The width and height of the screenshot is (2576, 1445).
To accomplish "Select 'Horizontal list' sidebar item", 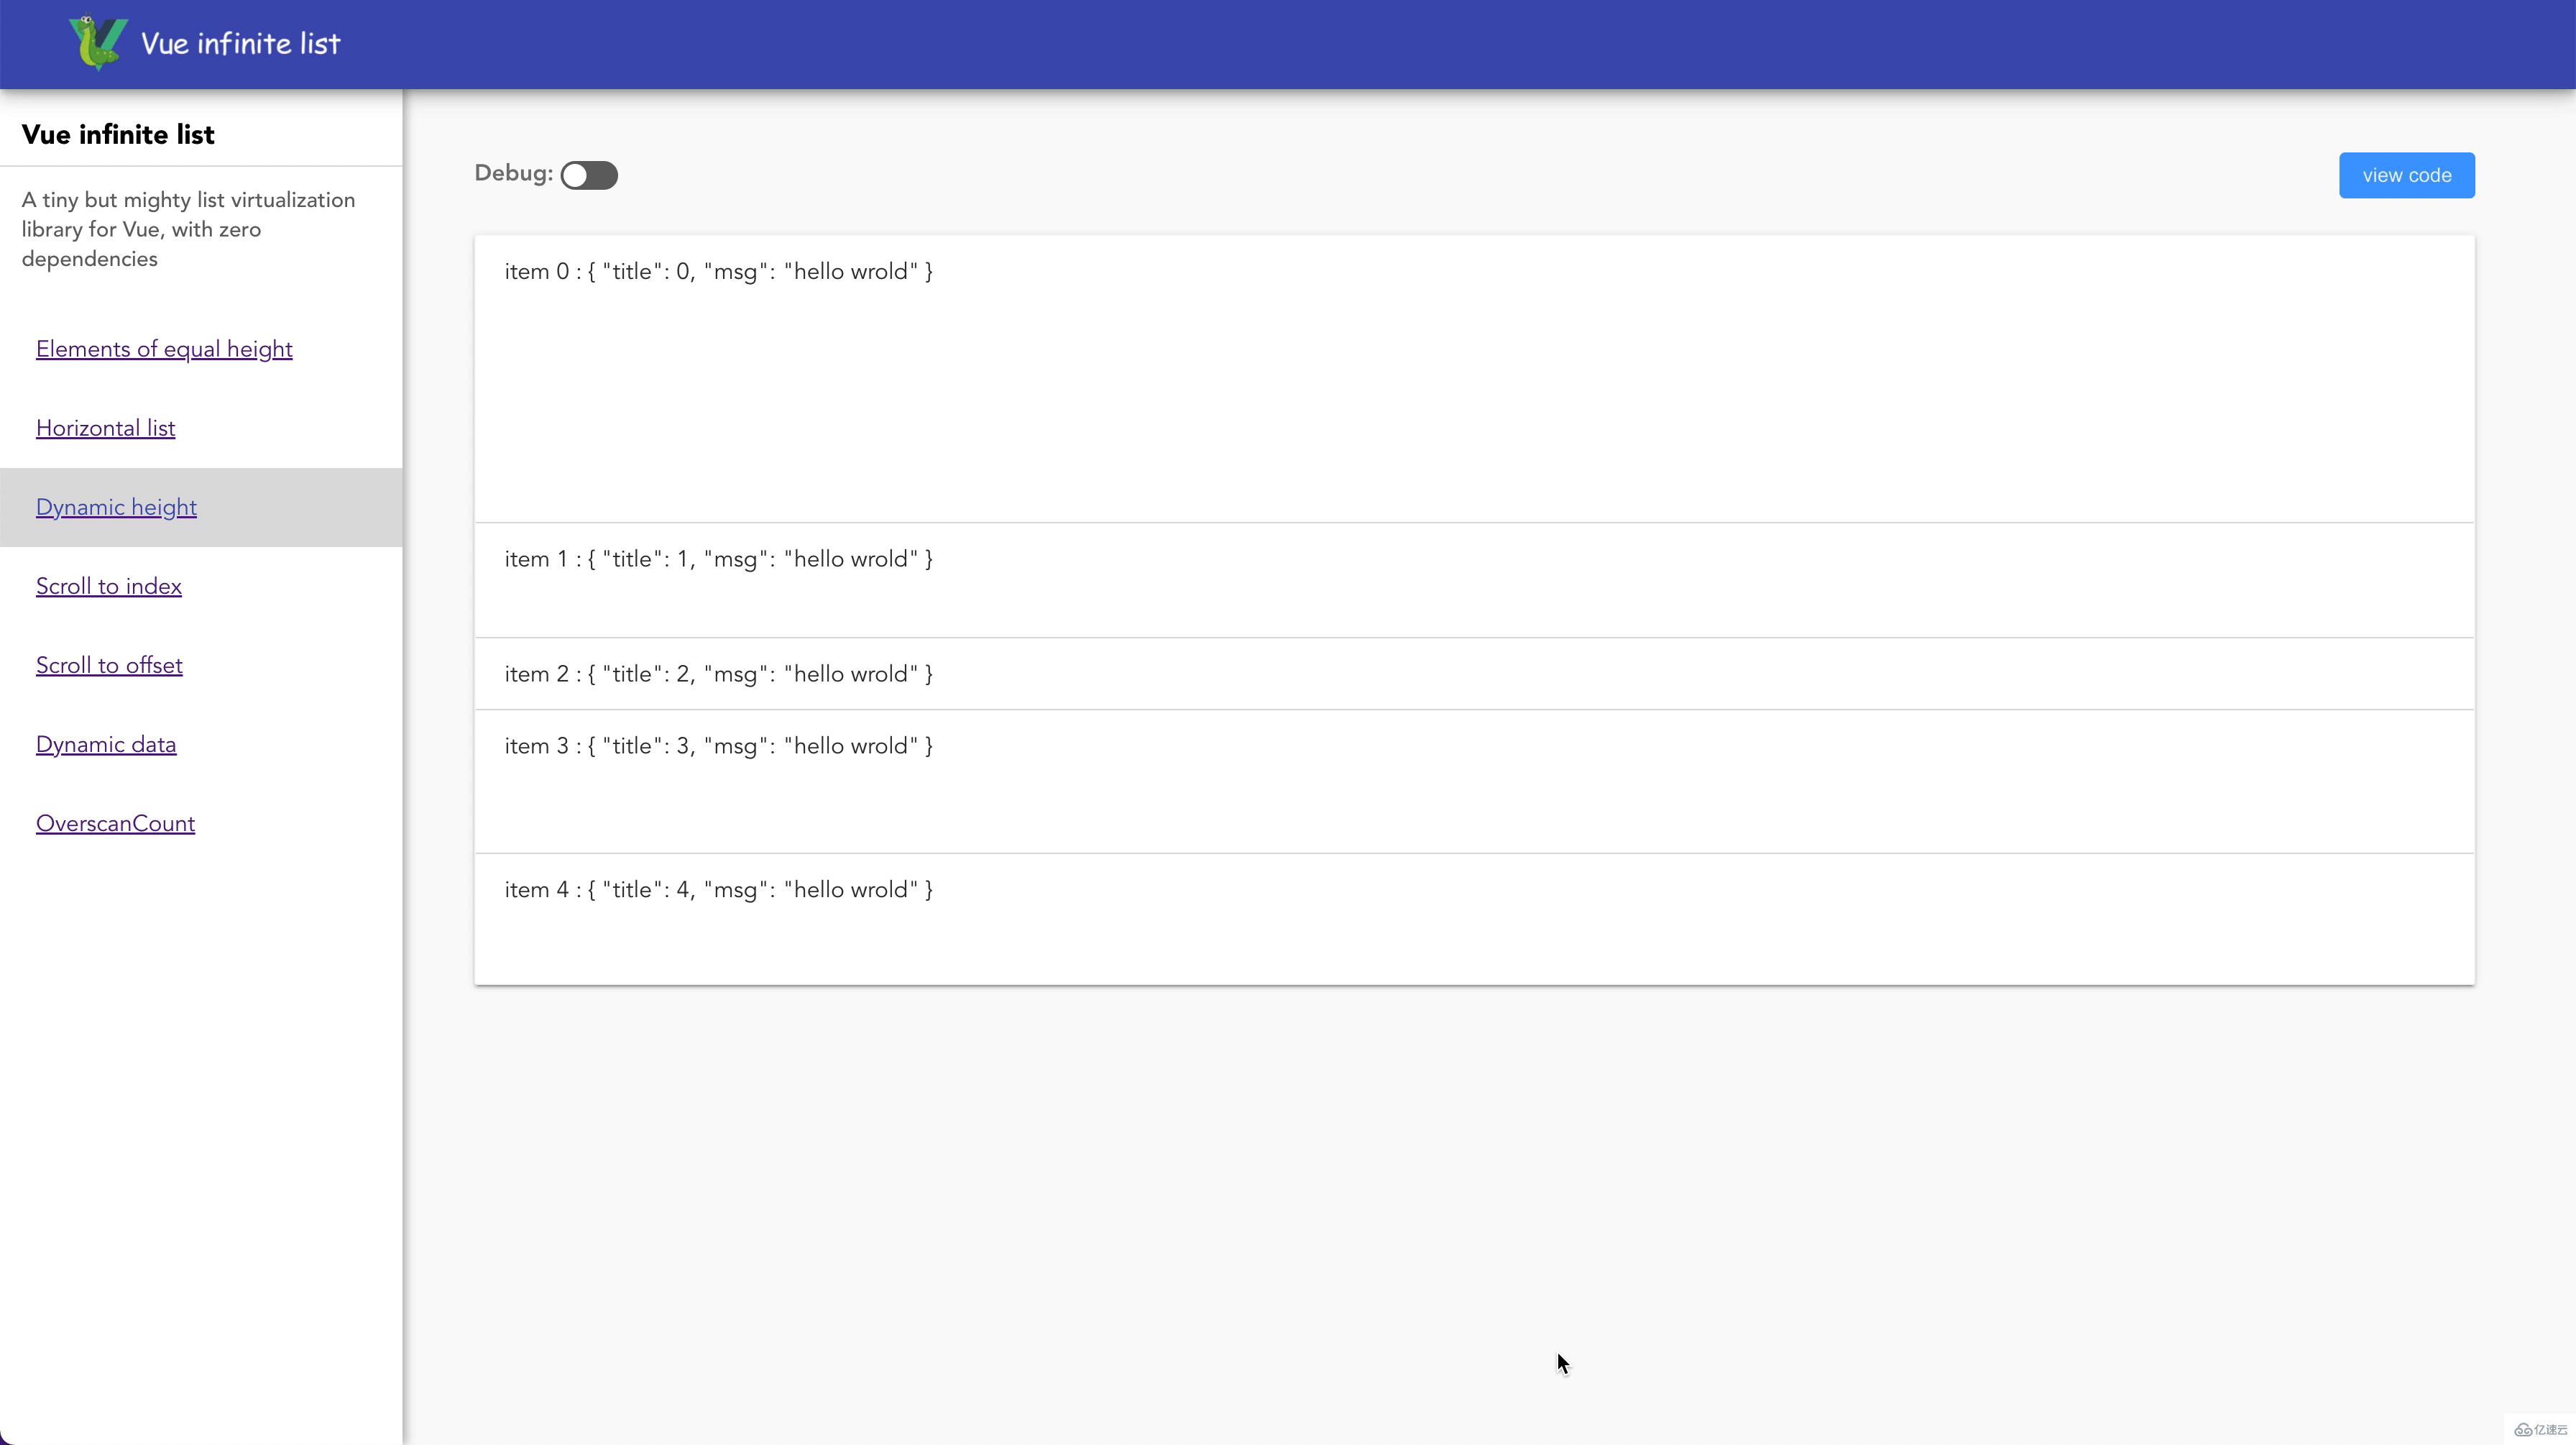I will click(104, 428).
